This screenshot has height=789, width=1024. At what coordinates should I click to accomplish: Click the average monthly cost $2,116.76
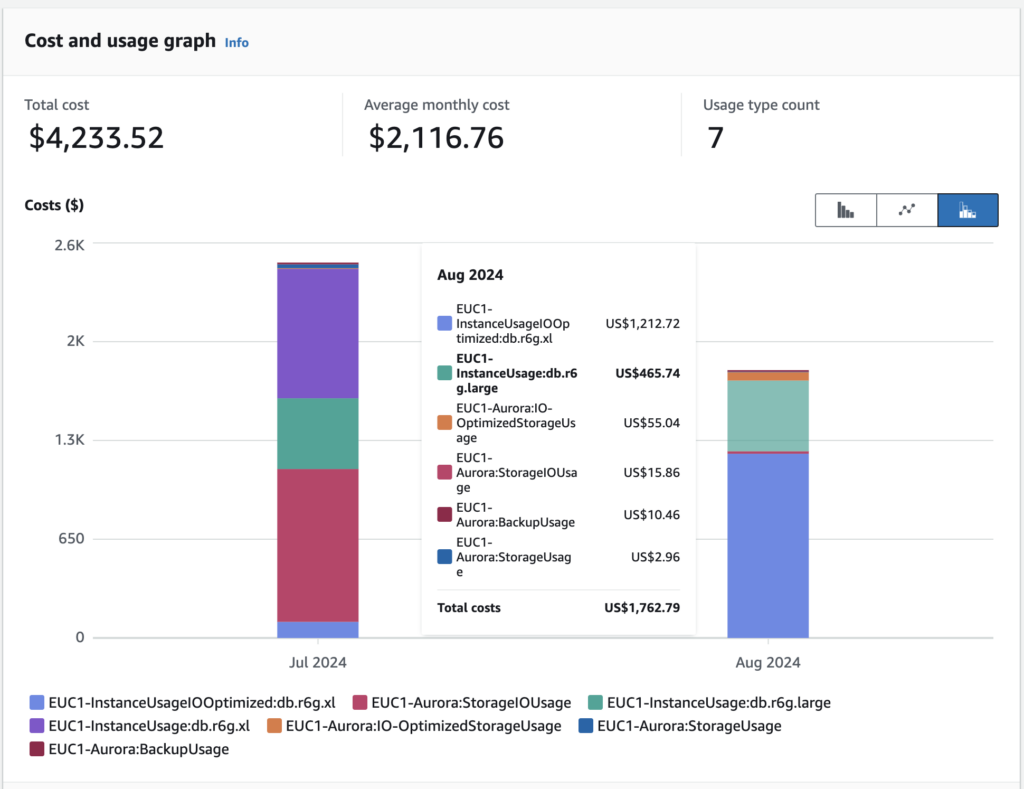tap(436, 138)
